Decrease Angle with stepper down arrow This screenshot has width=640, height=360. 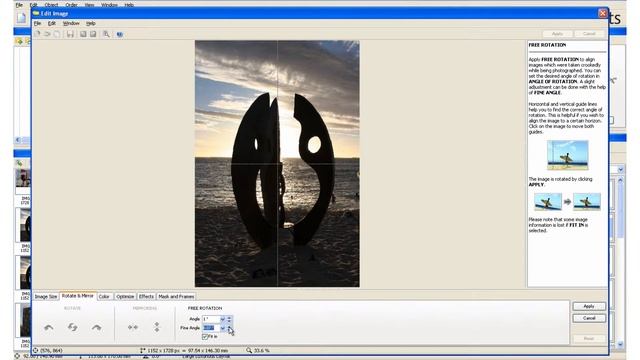pyautogui.click(x=229, y=320)
